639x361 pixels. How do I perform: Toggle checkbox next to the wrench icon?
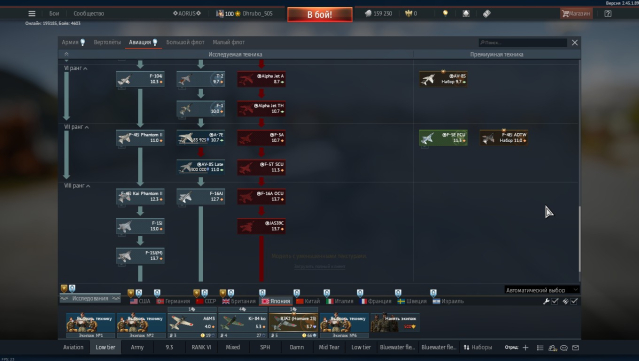(555, 301)
